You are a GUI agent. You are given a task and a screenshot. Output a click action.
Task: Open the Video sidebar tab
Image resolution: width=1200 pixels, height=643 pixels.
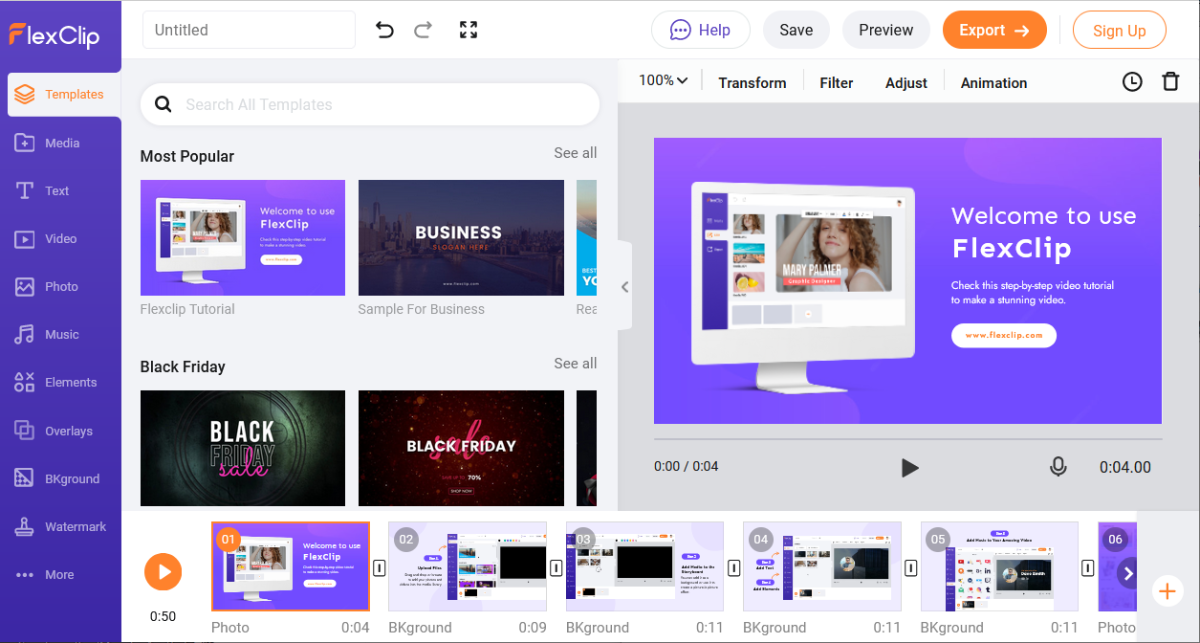[x=61, y=239]
